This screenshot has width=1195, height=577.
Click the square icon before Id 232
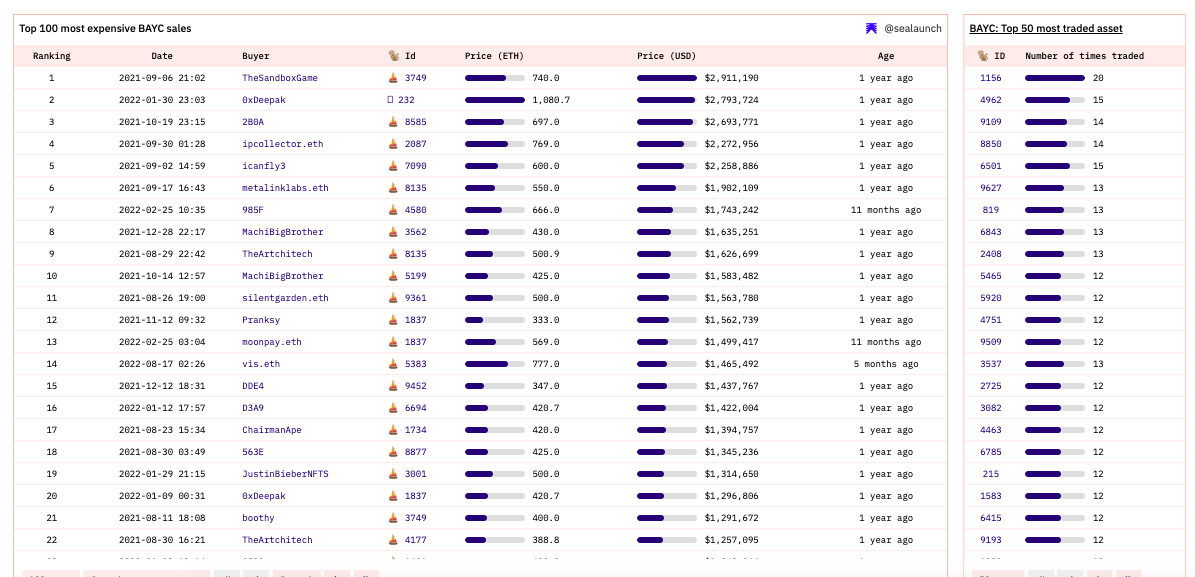(x=390, y=100)
